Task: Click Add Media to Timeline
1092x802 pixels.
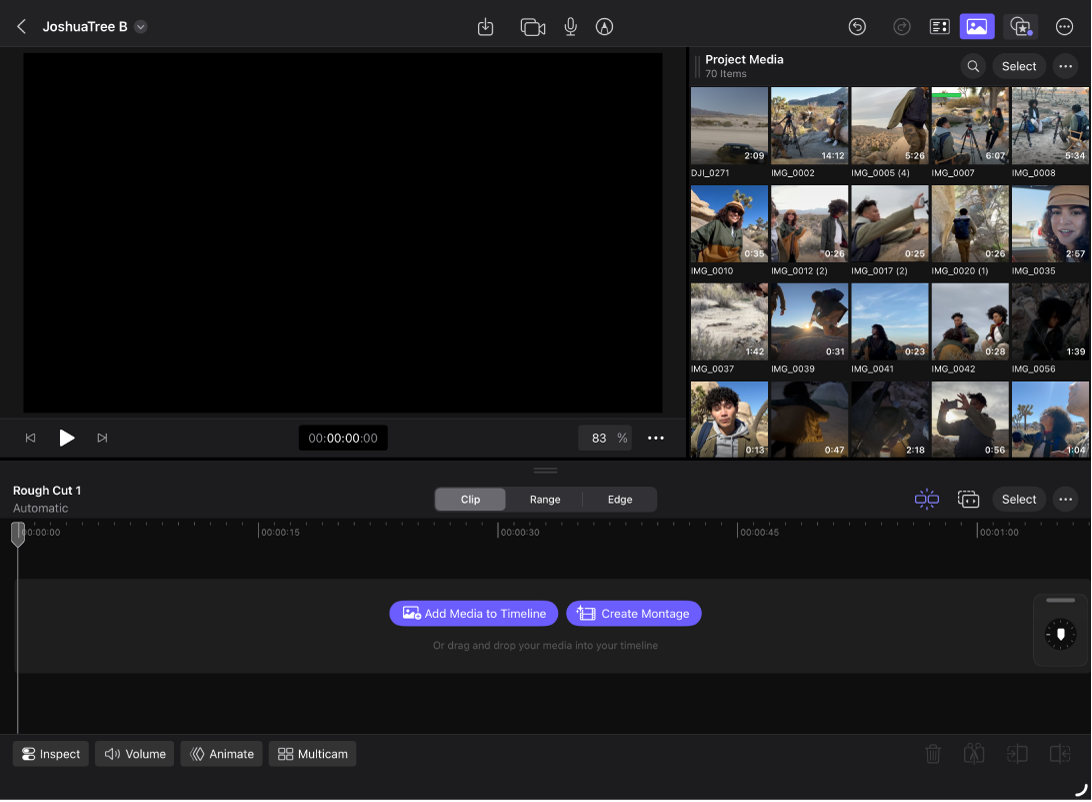Action: [473, 613]
